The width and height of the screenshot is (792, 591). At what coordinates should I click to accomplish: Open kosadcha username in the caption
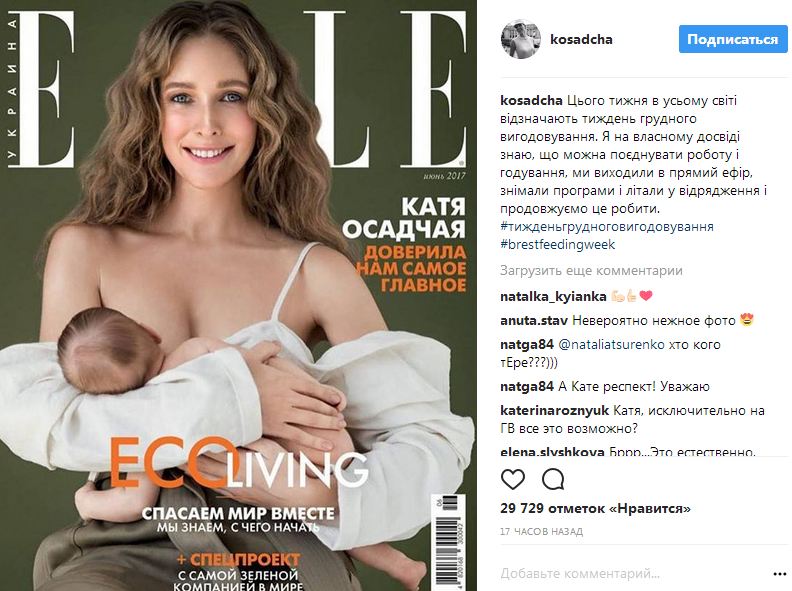click(531, 101)
